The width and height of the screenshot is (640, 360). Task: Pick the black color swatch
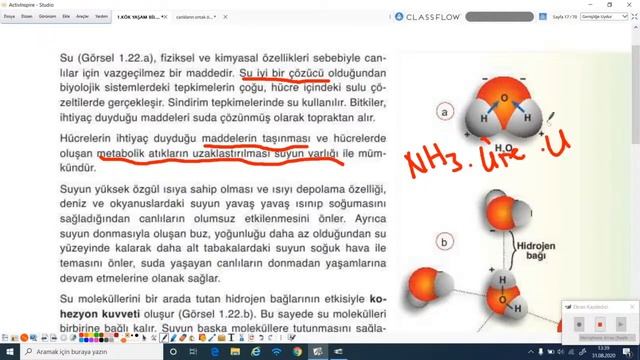coord(101,340)
